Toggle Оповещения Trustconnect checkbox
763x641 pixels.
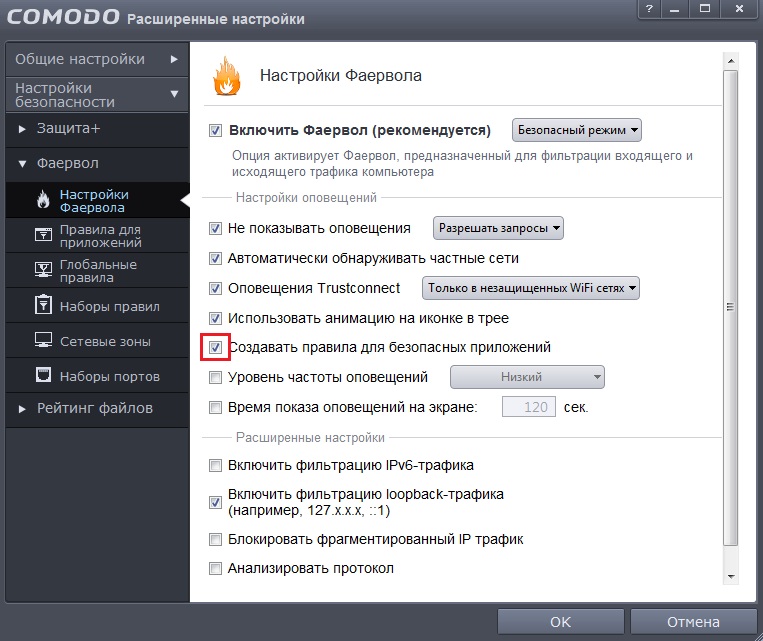point(215,288)
